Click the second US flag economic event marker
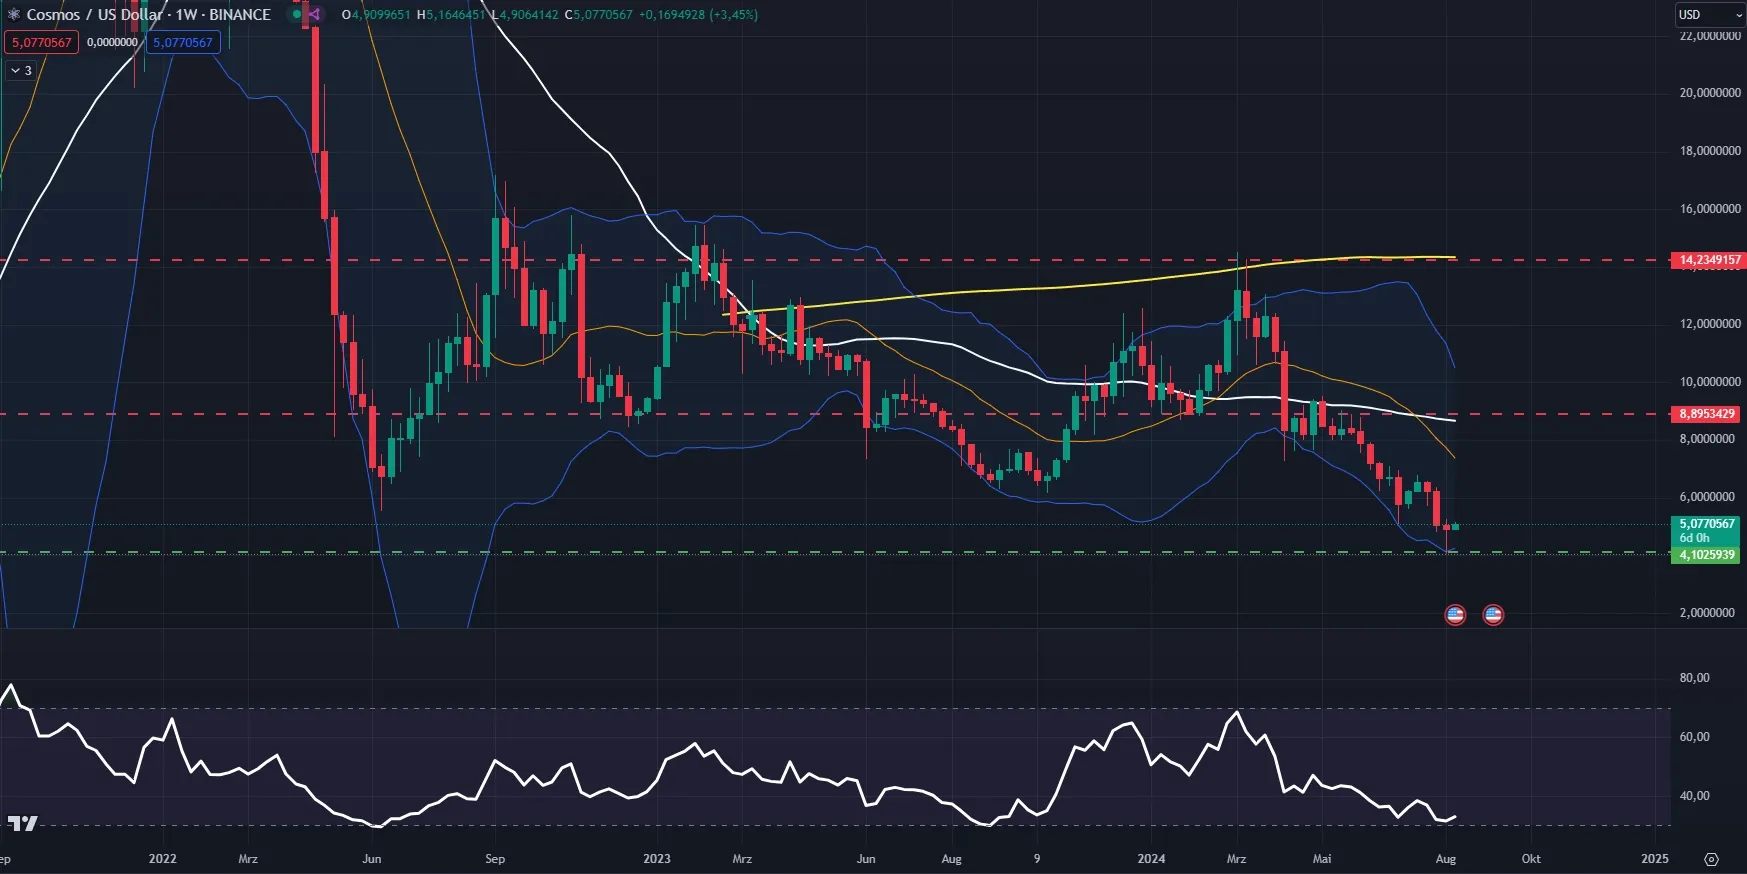This screenshot has height=874, width=1747. tap(1493, 615)
